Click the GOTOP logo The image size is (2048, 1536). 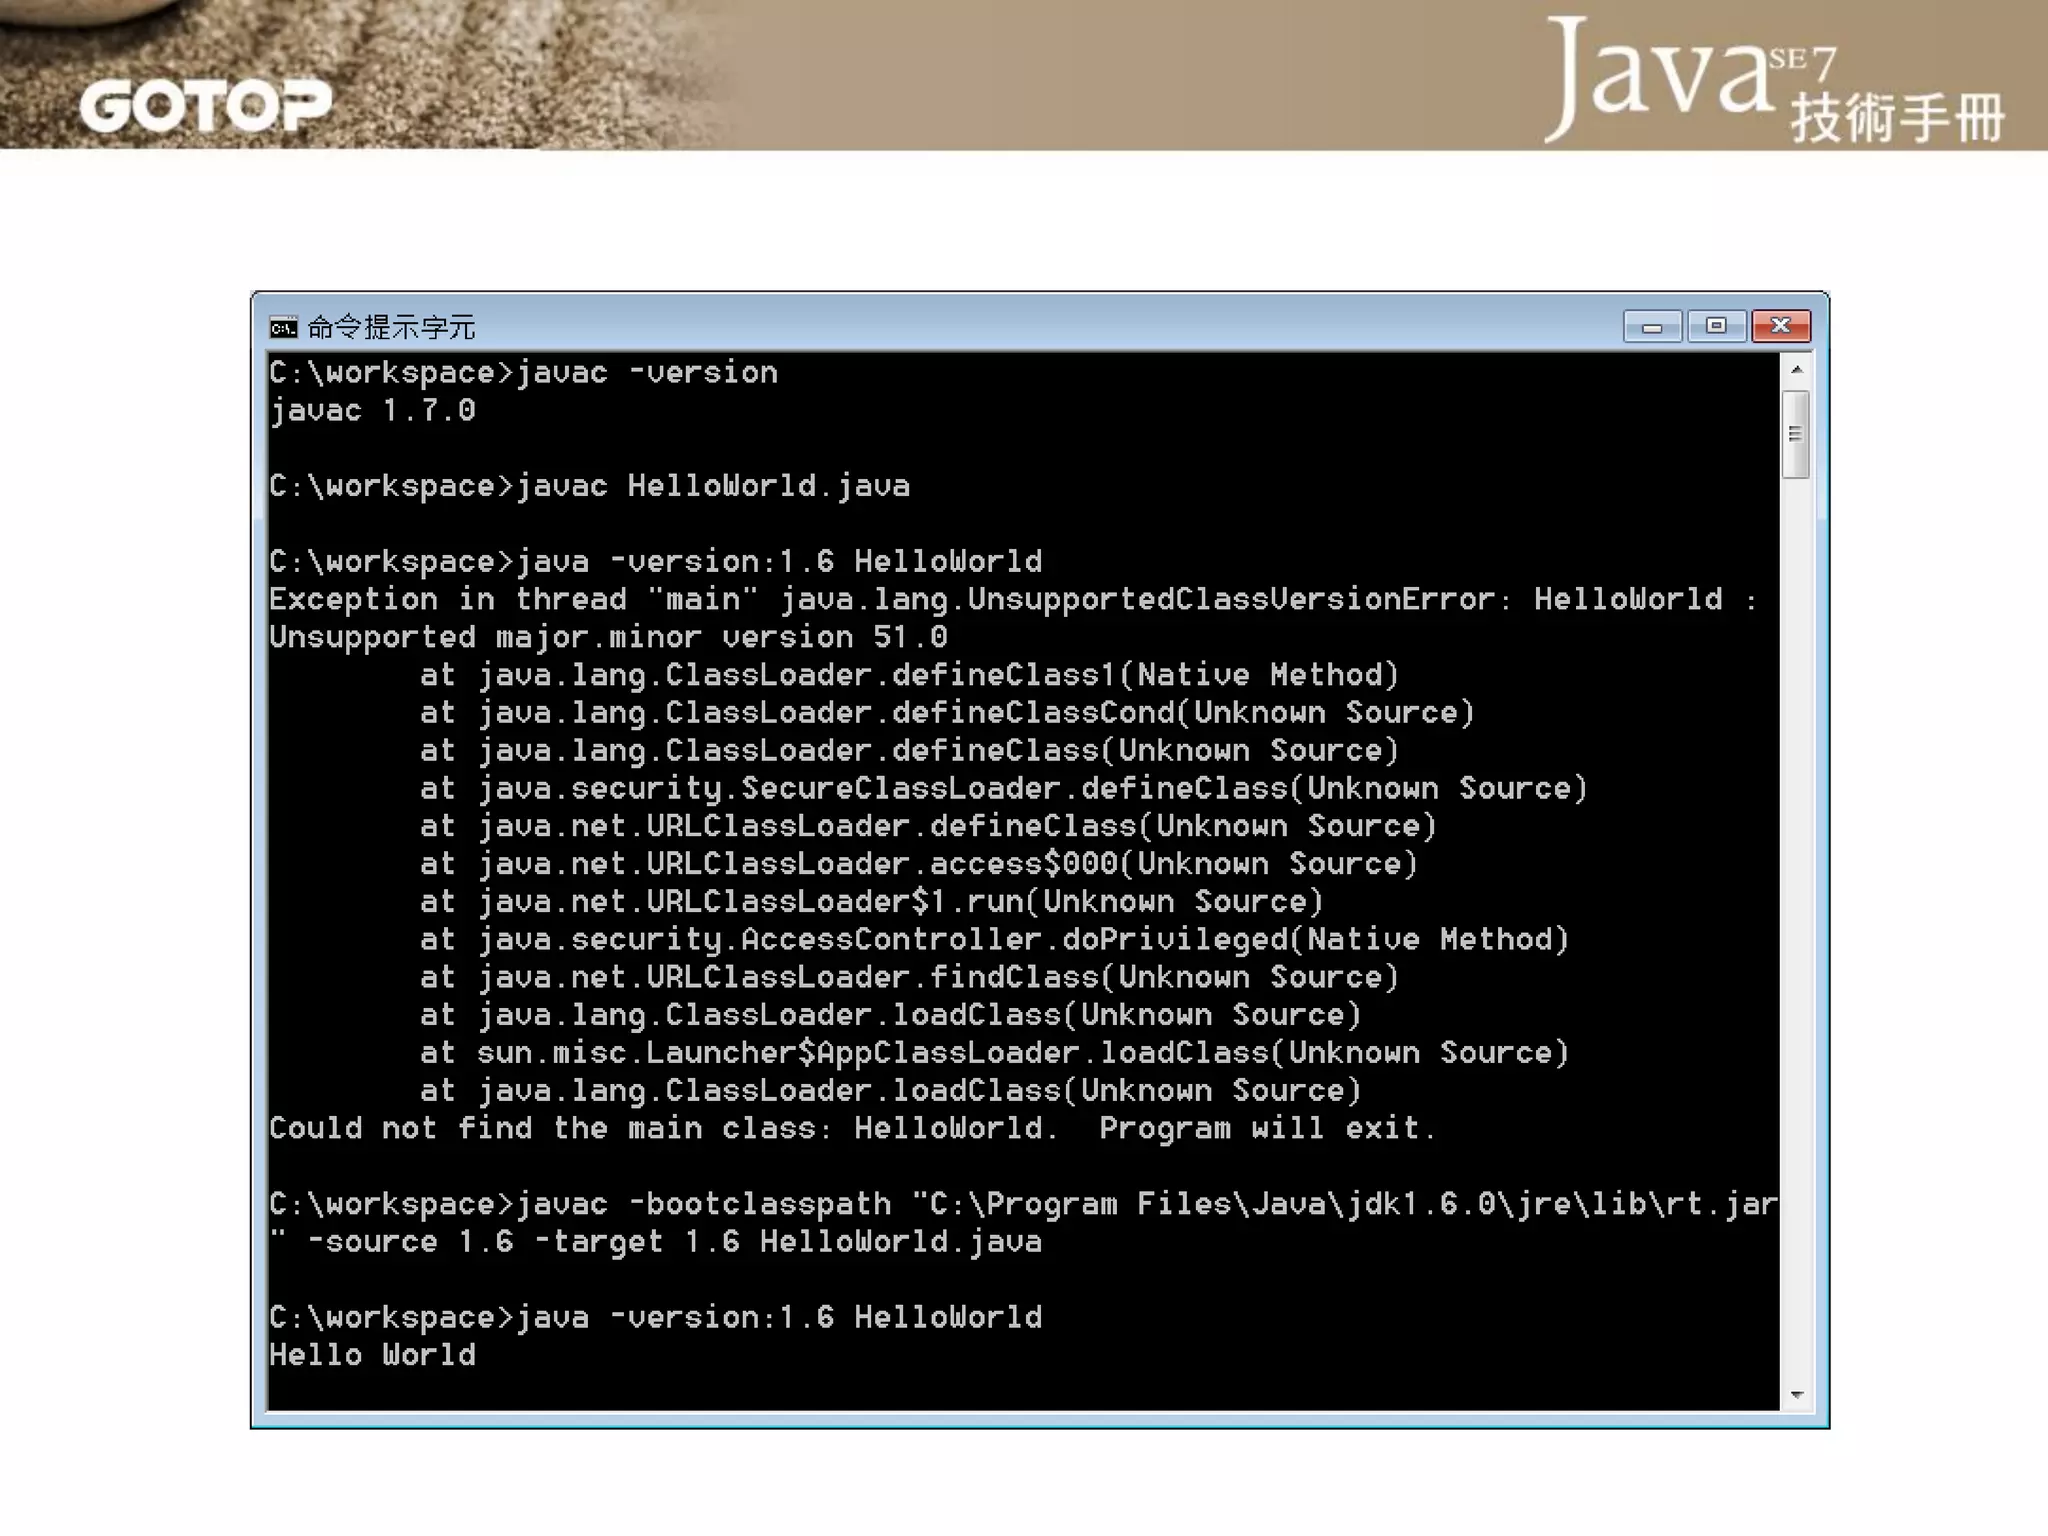click(205, 106)
